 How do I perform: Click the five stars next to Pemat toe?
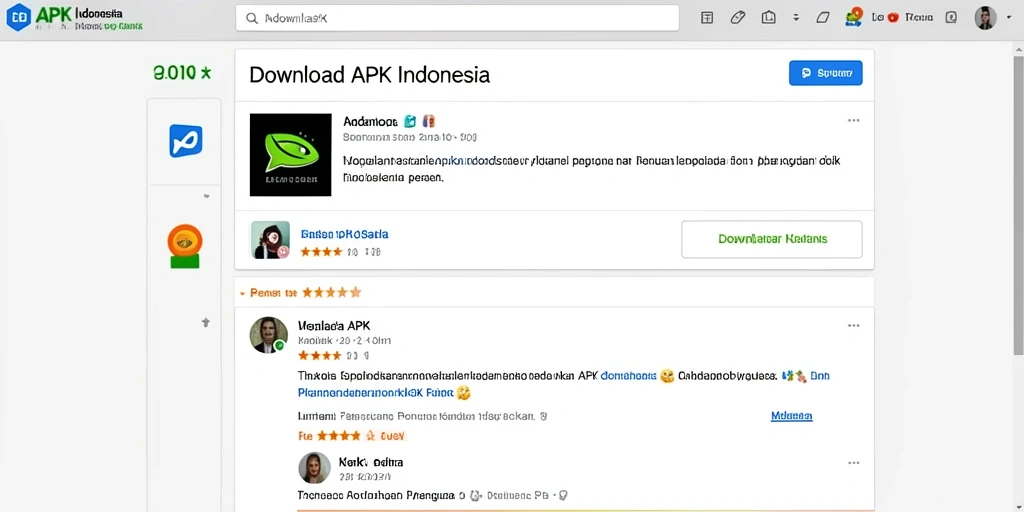(x=332, y=293)
